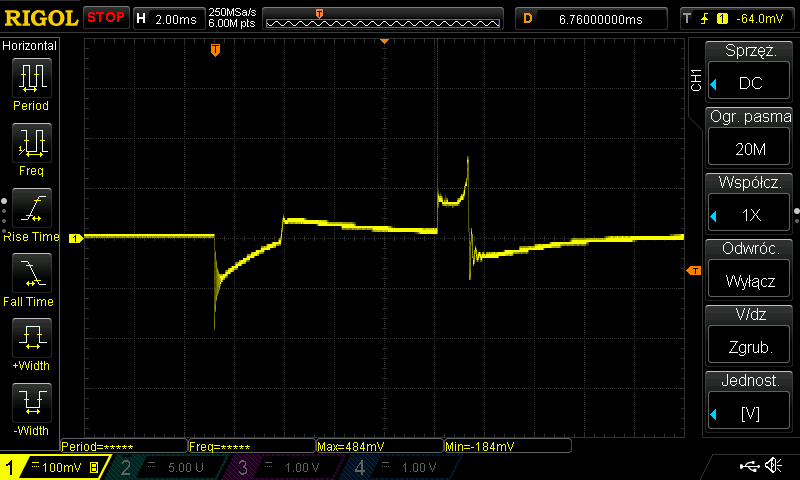Click the orange trigger position marker on the graticule
The image size is (800, 480).
215,49
